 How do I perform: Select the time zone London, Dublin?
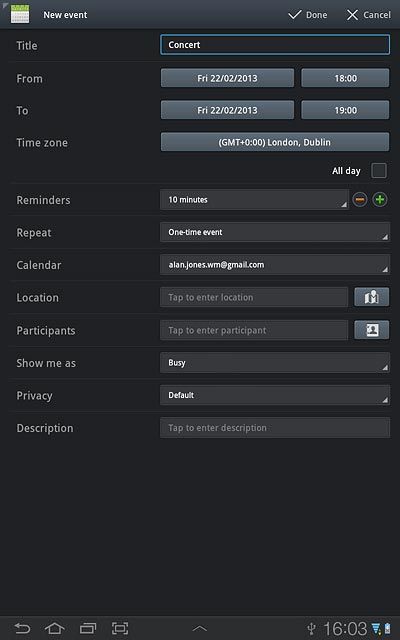pos(275,142)
